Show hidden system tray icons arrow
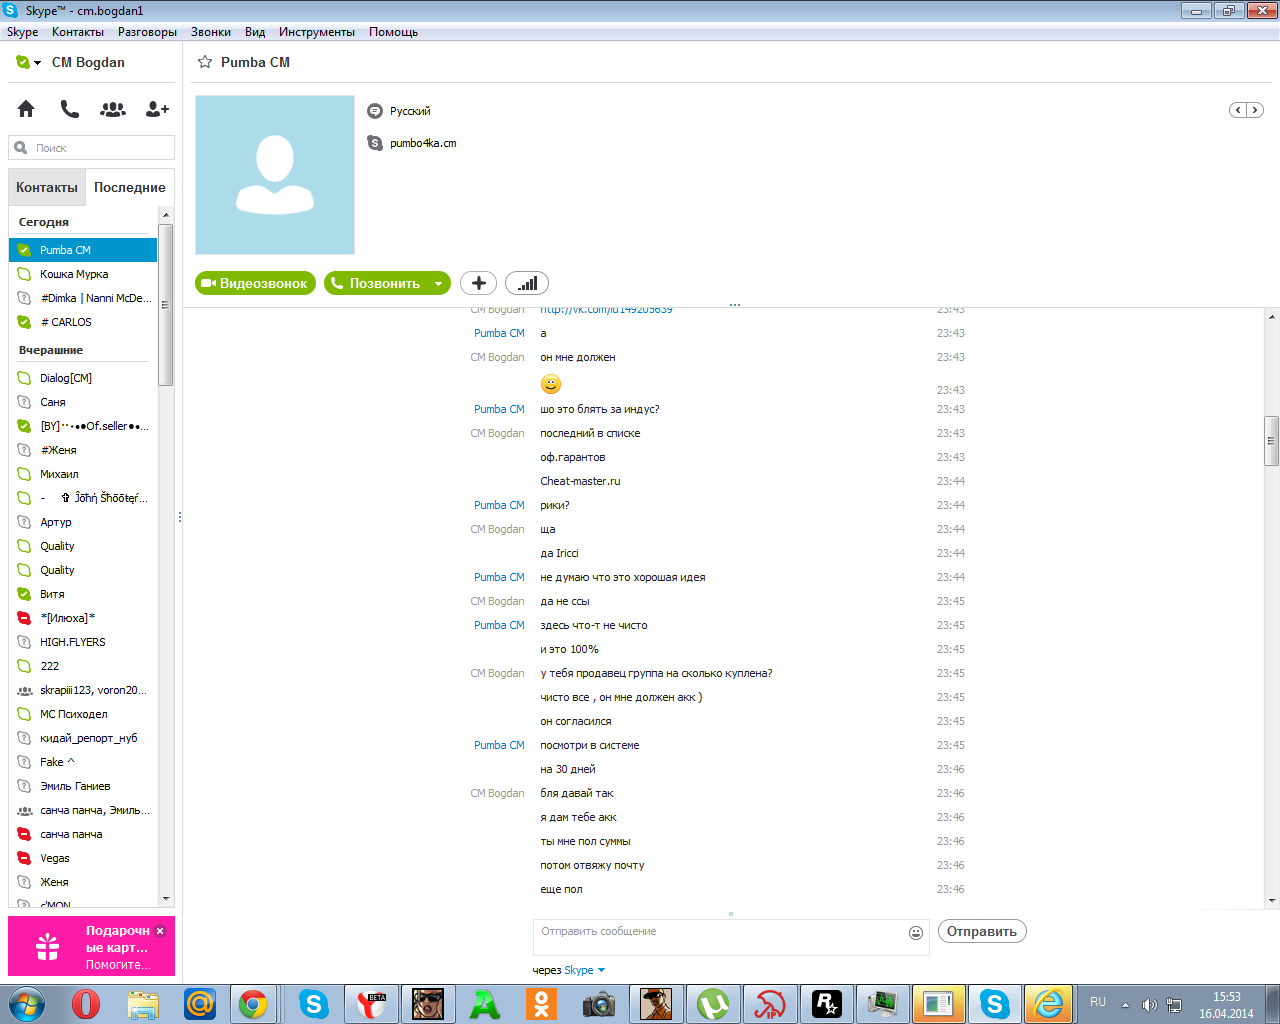This screenshot has height=1024, width=1280. coord(1125,1005)
